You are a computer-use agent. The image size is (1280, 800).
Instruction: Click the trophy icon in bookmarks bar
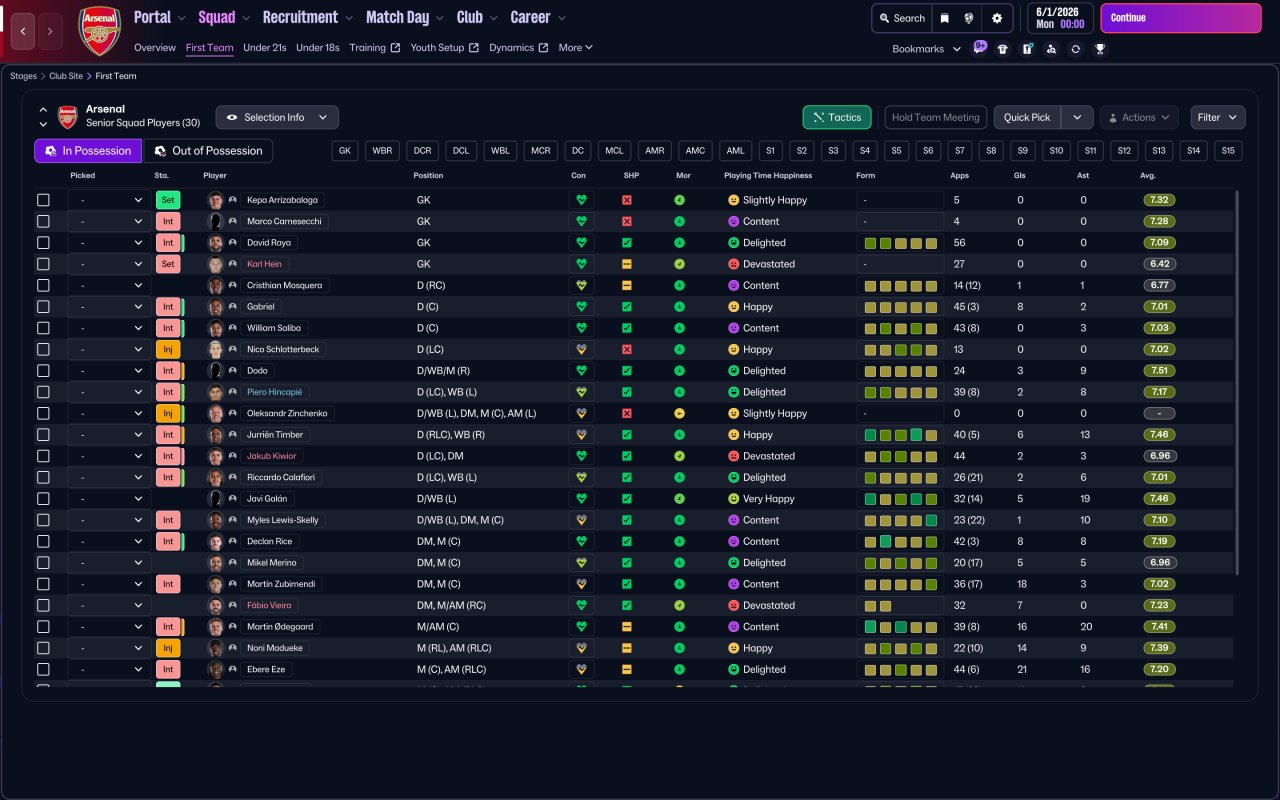coord(1100,49)
